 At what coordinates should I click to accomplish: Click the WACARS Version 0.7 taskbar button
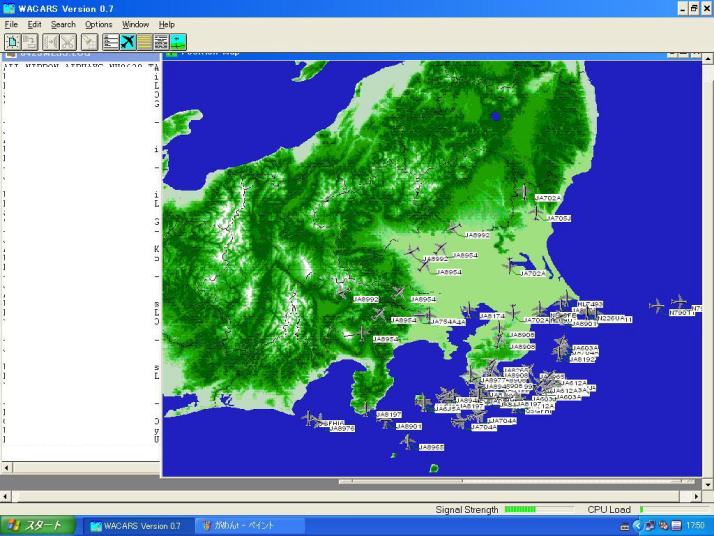coord(136,525)
